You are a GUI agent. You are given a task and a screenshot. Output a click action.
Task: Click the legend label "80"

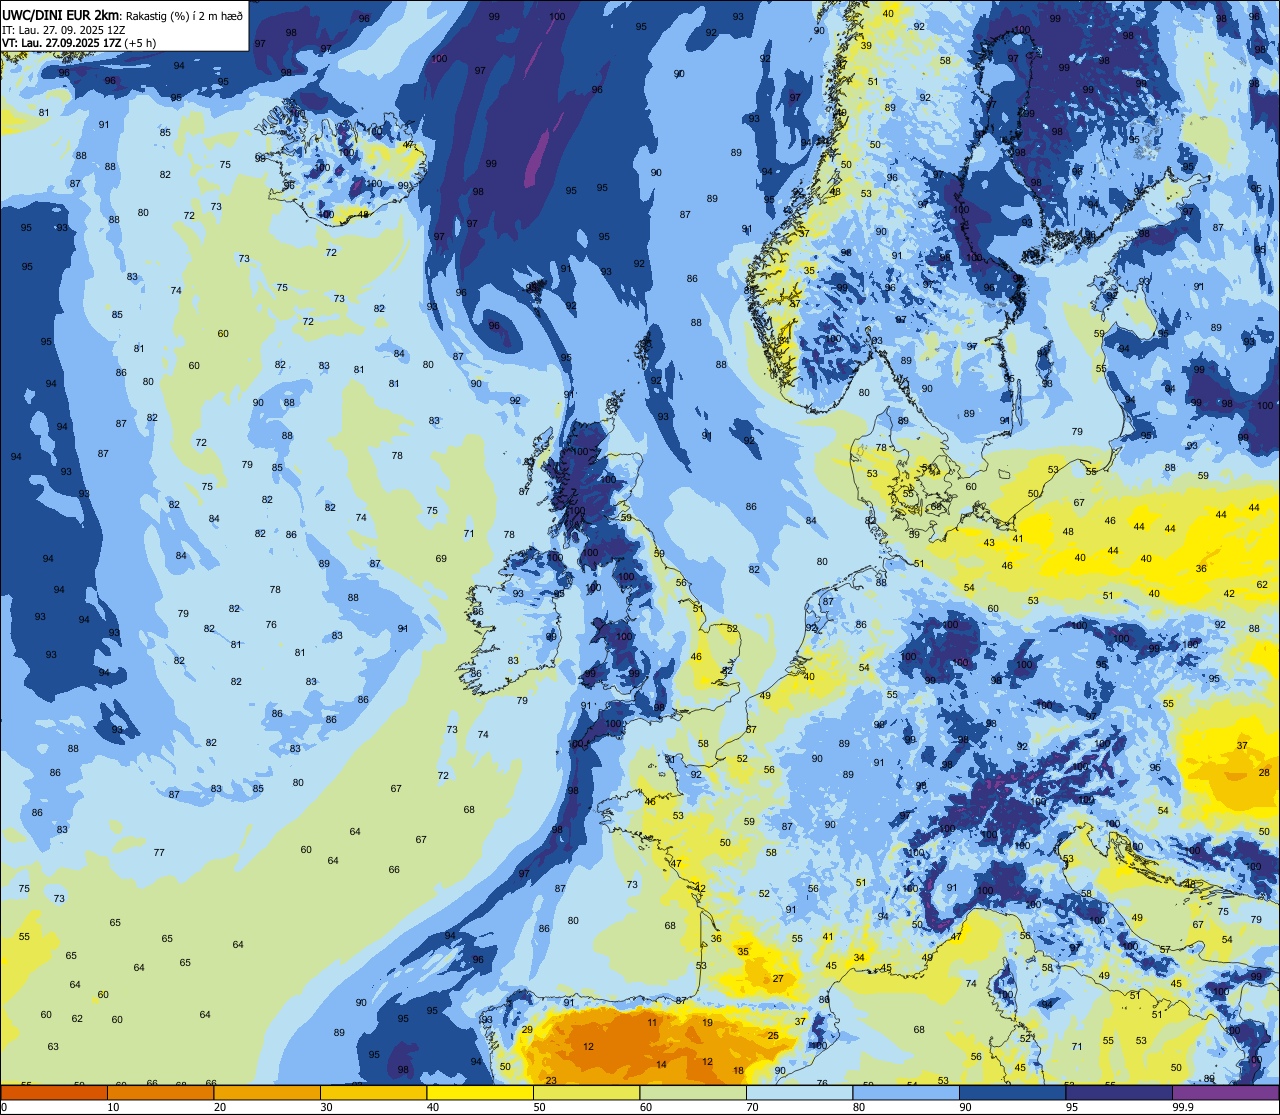point(859,1107)
